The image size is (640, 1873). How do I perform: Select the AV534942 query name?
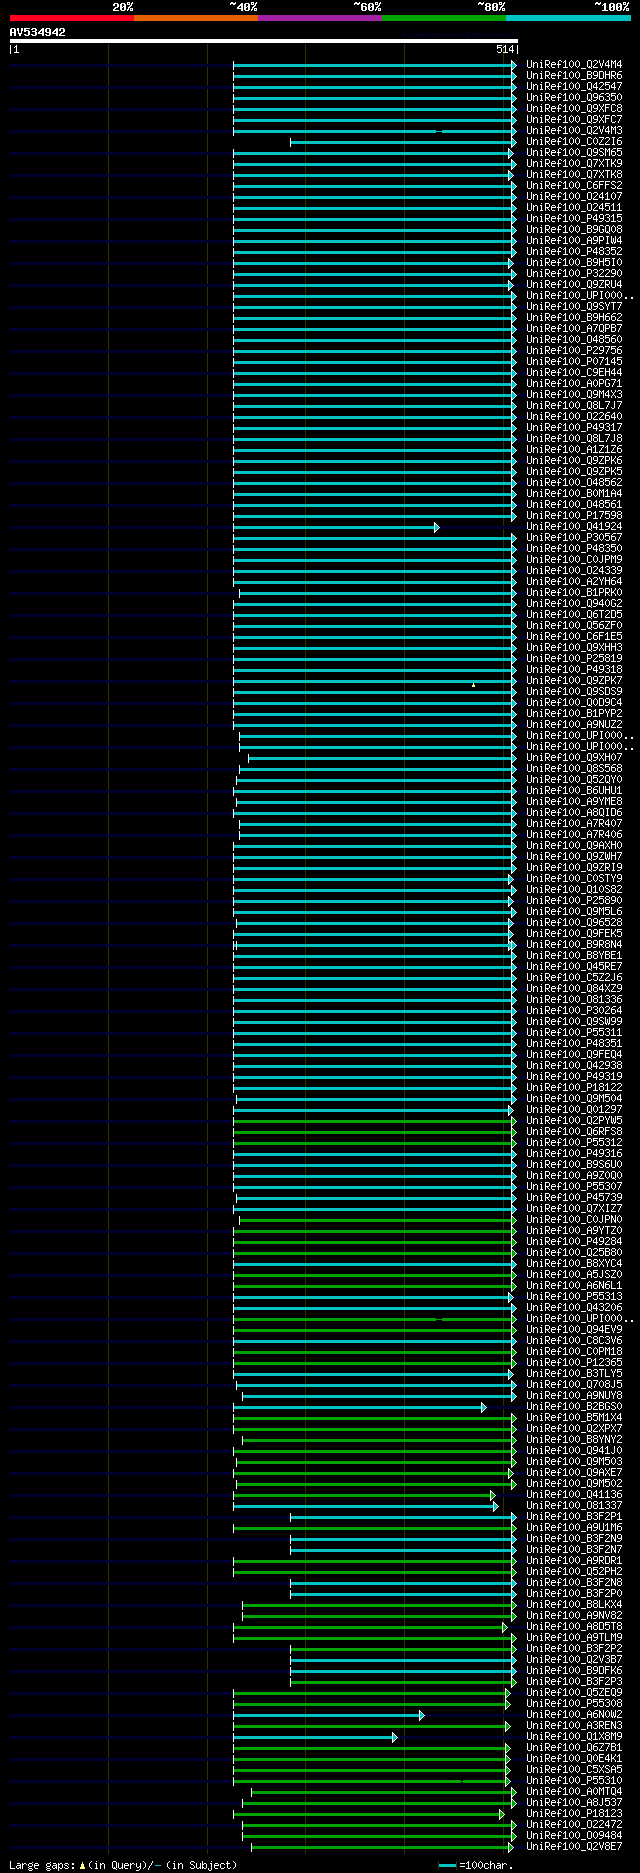(38, 32)
